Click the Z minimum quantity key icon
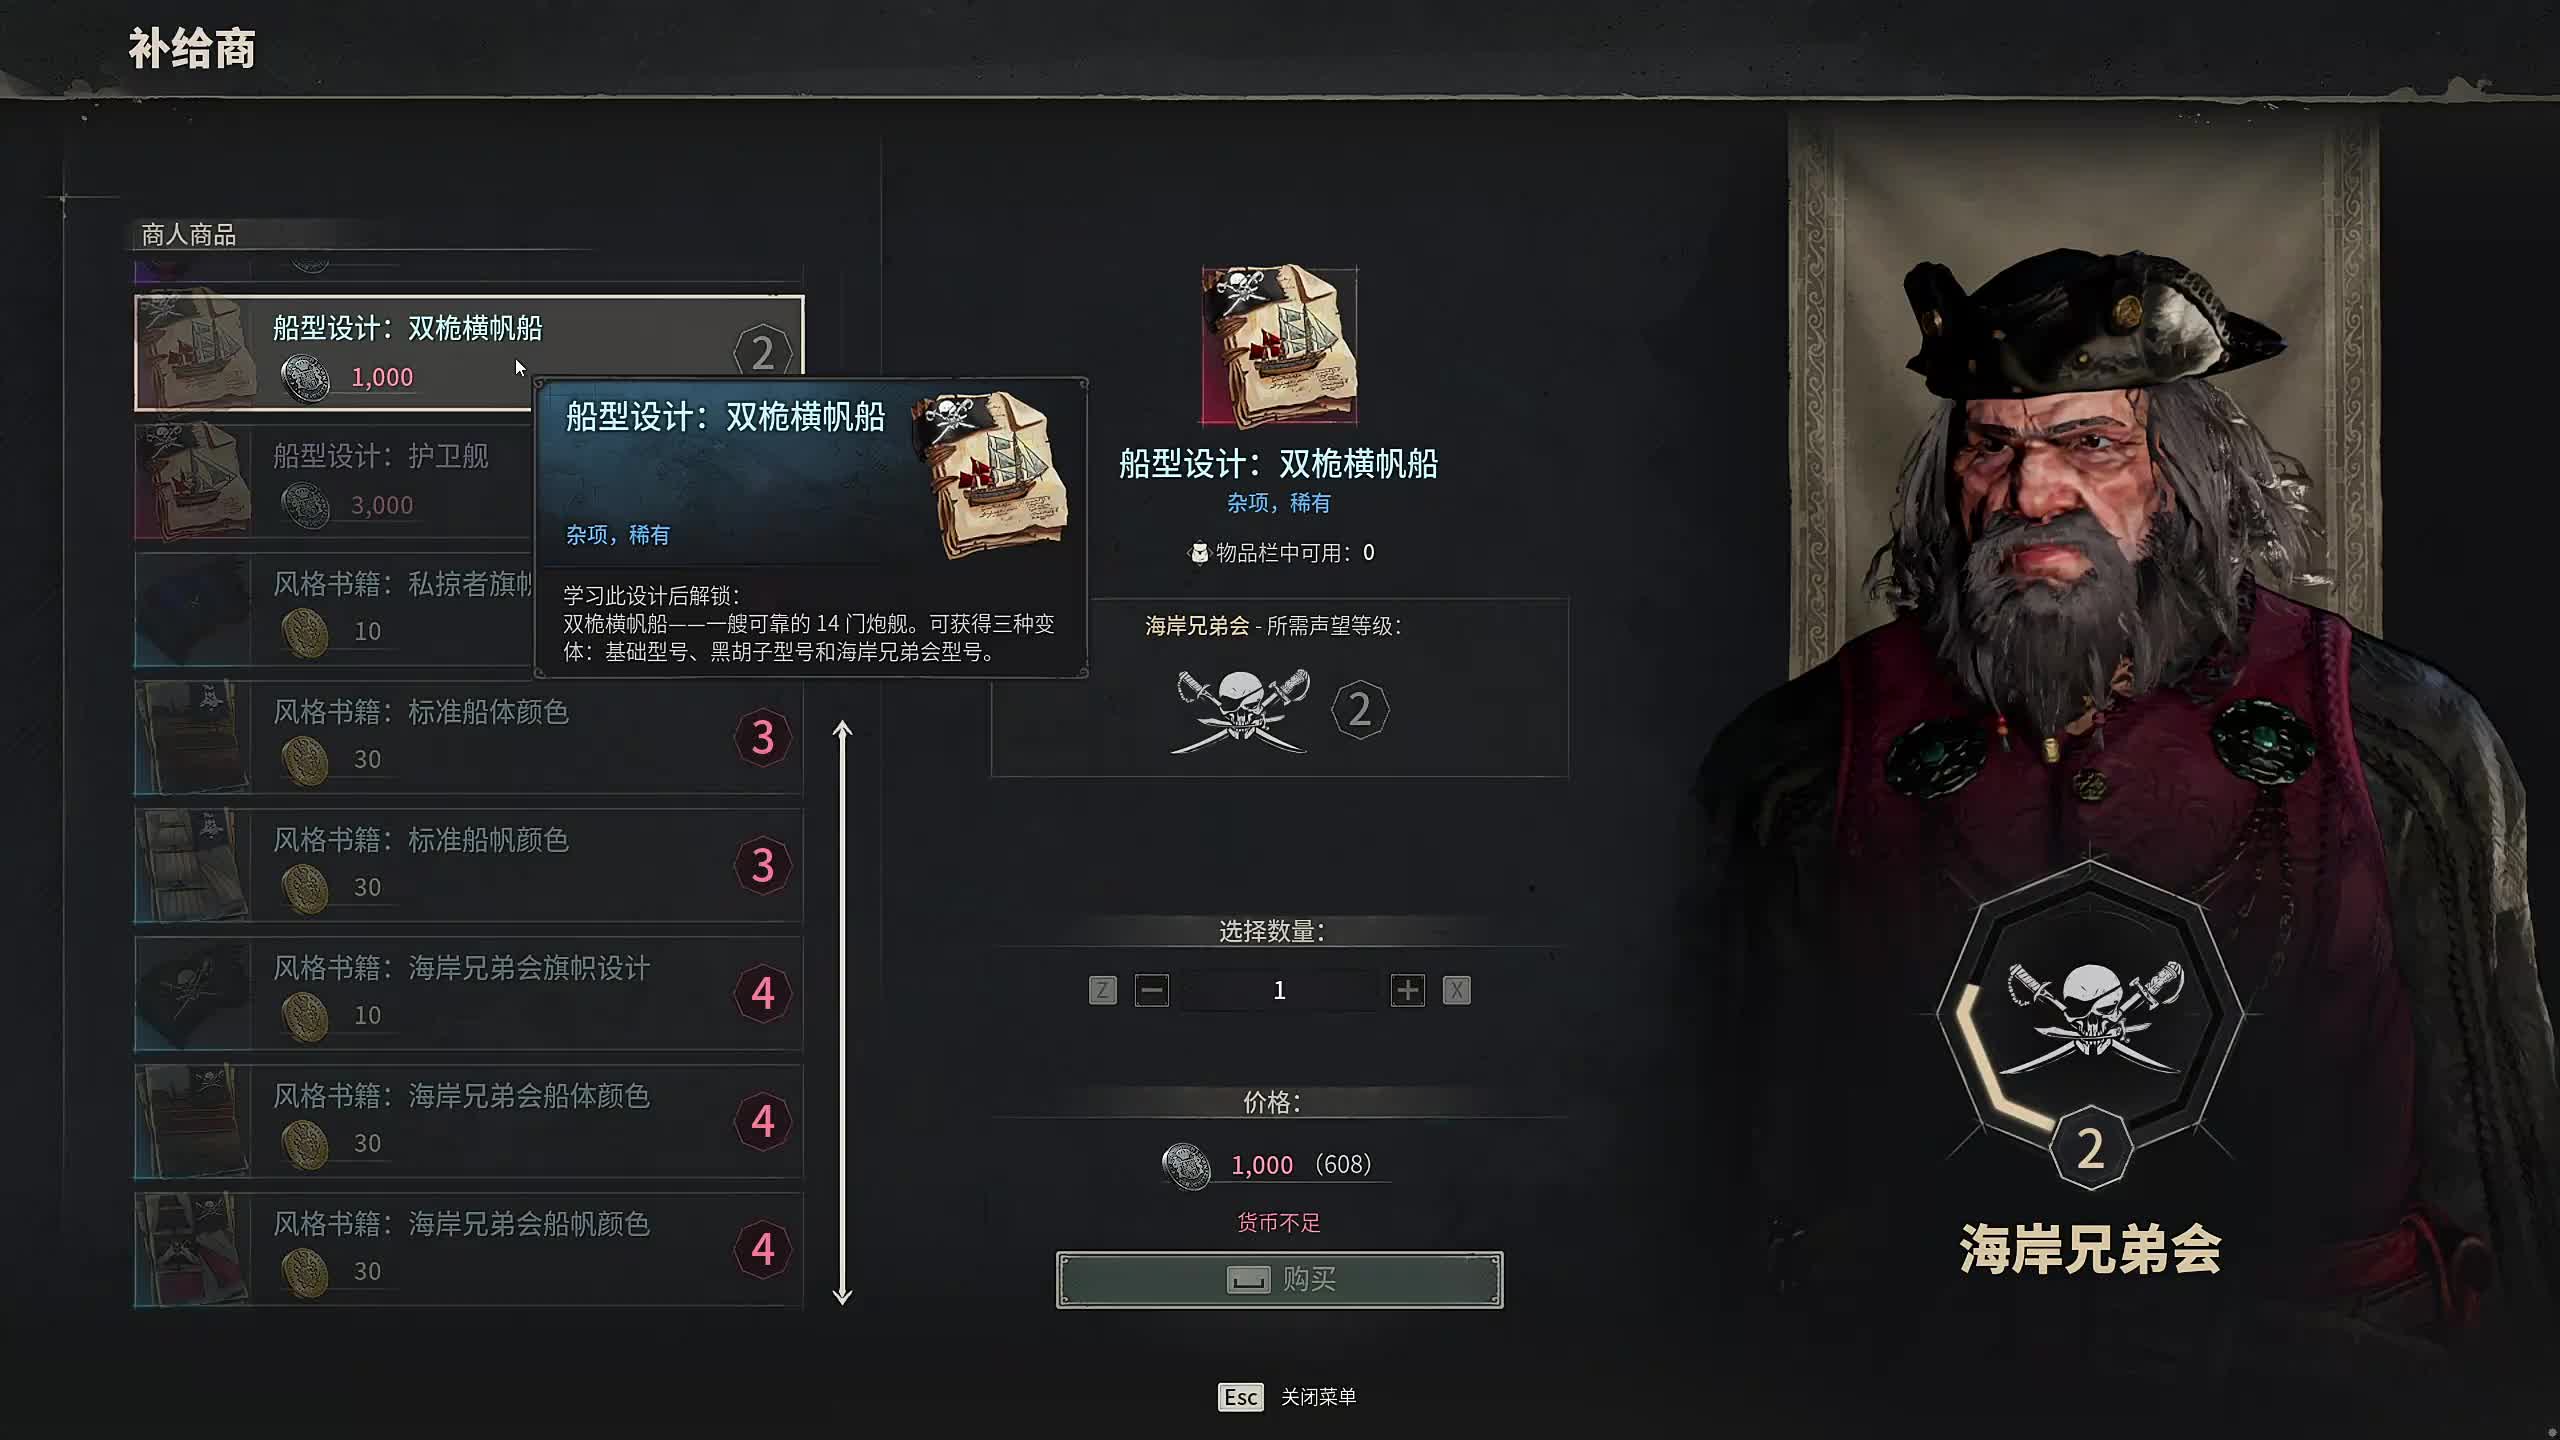2560x1440 pixels. [1102, 990]
